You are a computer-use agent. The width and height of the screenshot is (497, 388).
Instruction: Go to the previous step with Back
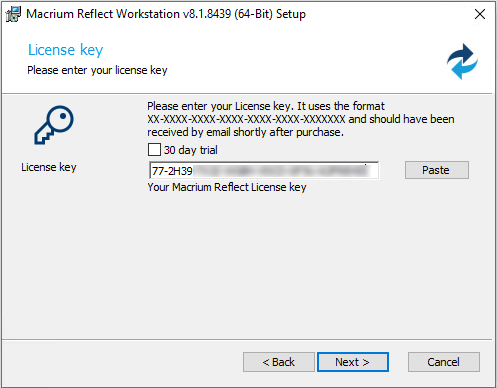(x=279, y=362)
